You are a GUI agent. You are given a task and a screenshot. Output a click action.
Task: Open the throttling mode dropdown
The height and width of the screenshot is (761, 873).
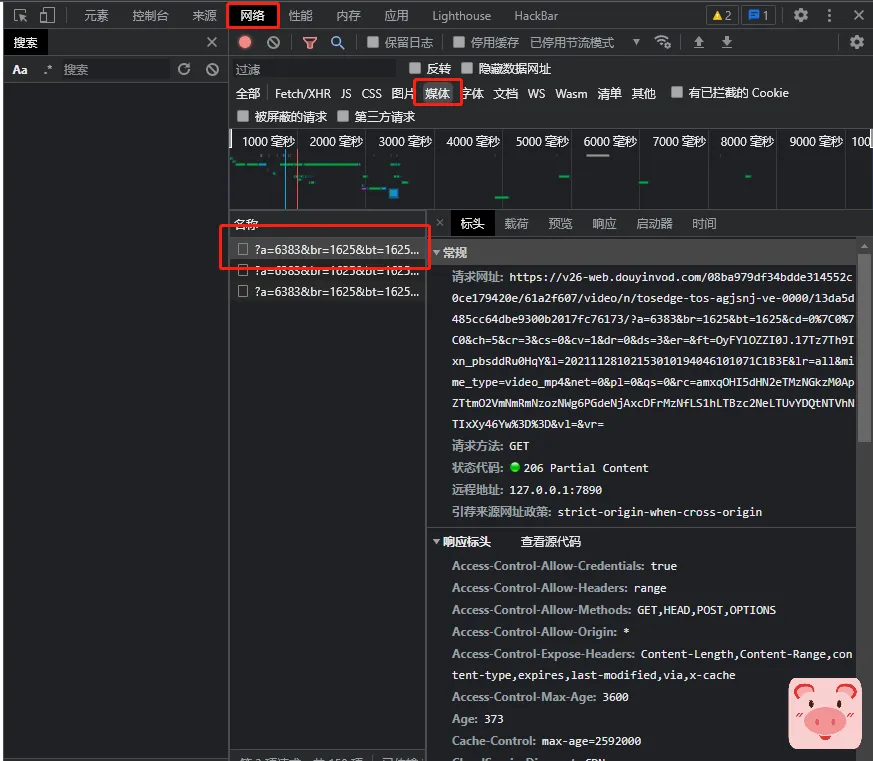click(x=636, y=42)
